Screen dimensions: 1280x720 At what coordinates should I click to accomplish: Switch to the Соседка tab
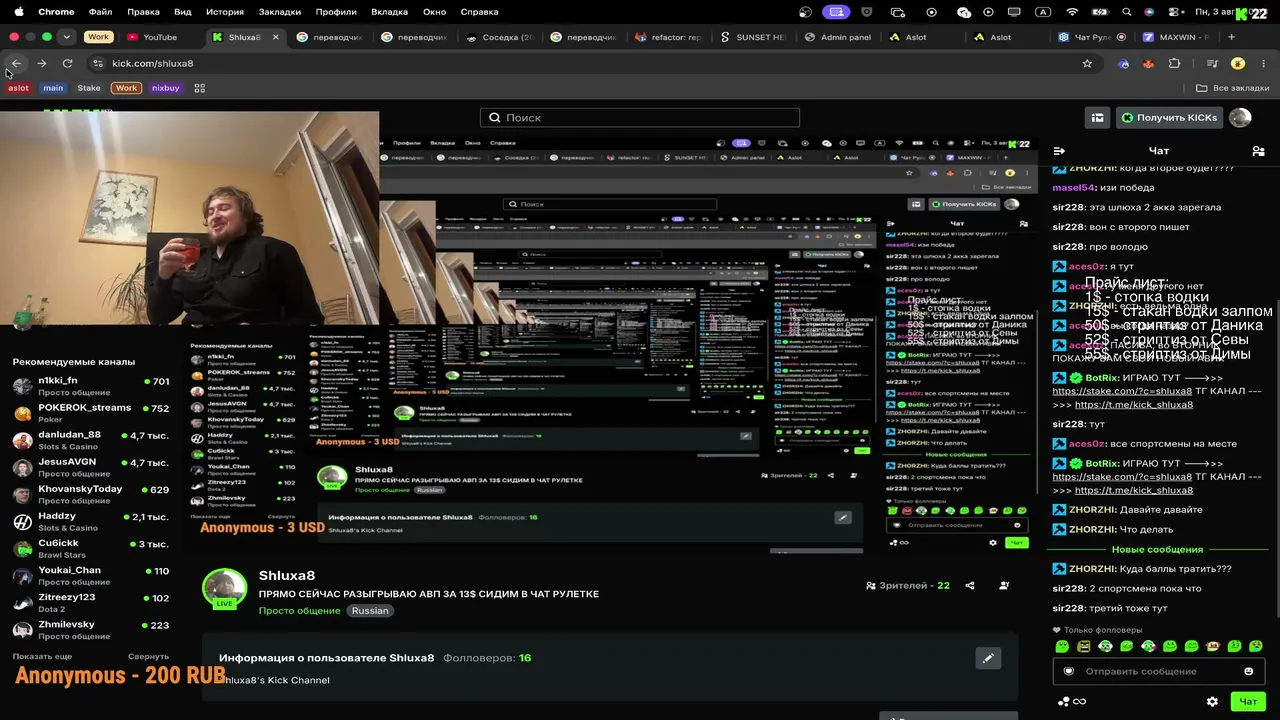click(x=500, y=37)
